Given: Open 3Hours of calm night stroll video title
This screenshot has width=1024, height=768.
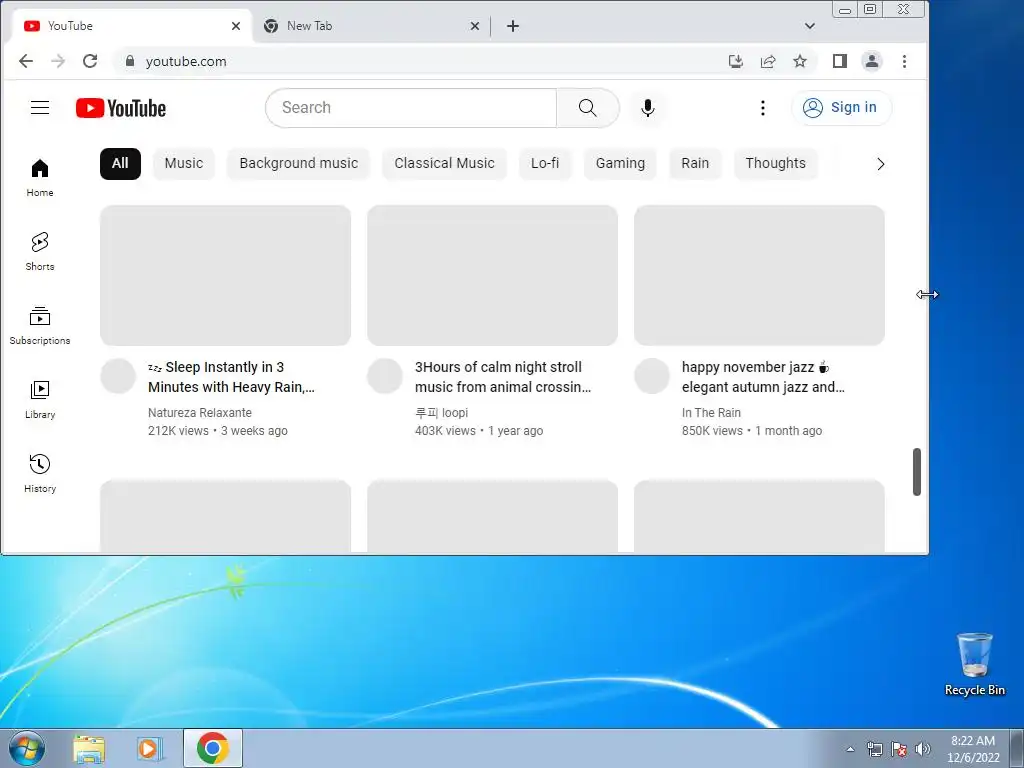Looking at the screenshot, I should [x=503, y=377].
